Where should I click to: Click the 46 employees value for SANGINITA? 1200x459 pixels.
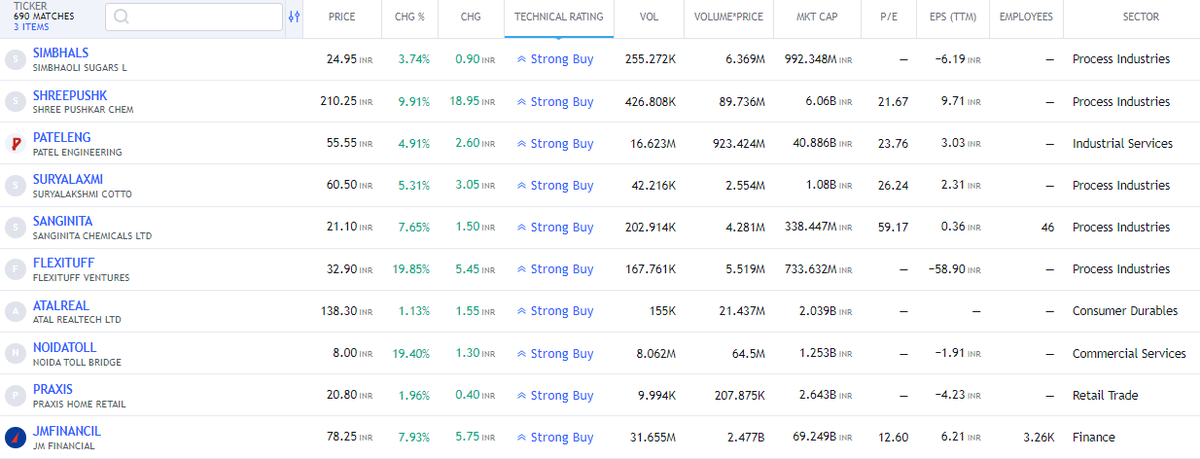(x=1047, y=227)
